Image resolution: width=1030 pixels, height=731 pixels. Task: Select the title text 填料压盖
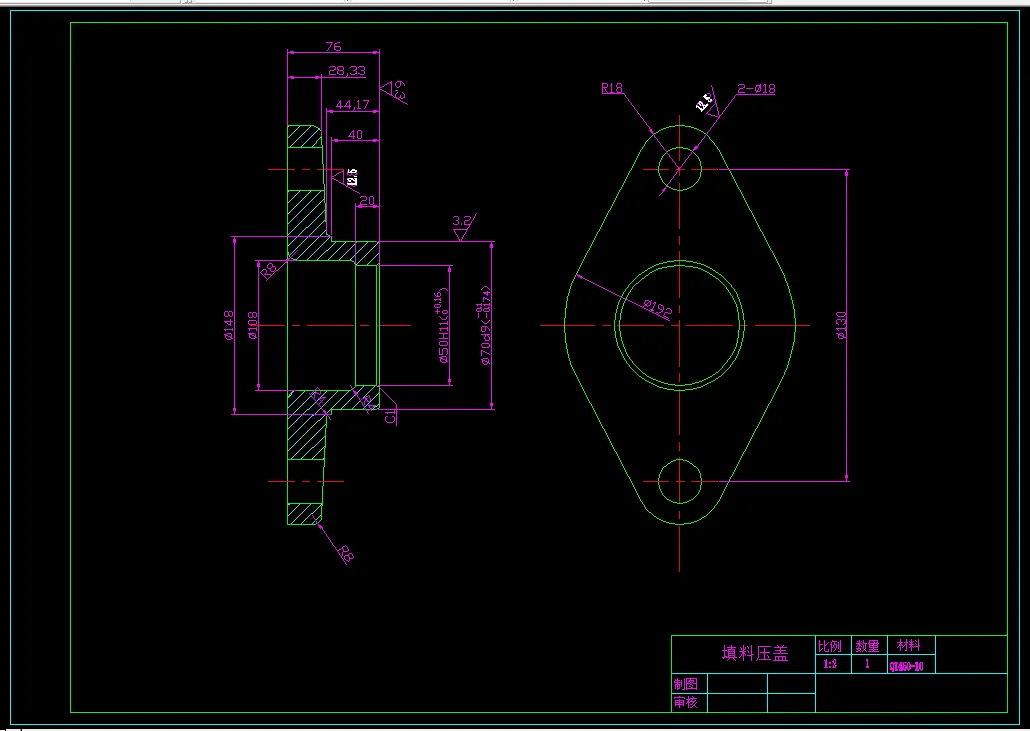755,653
